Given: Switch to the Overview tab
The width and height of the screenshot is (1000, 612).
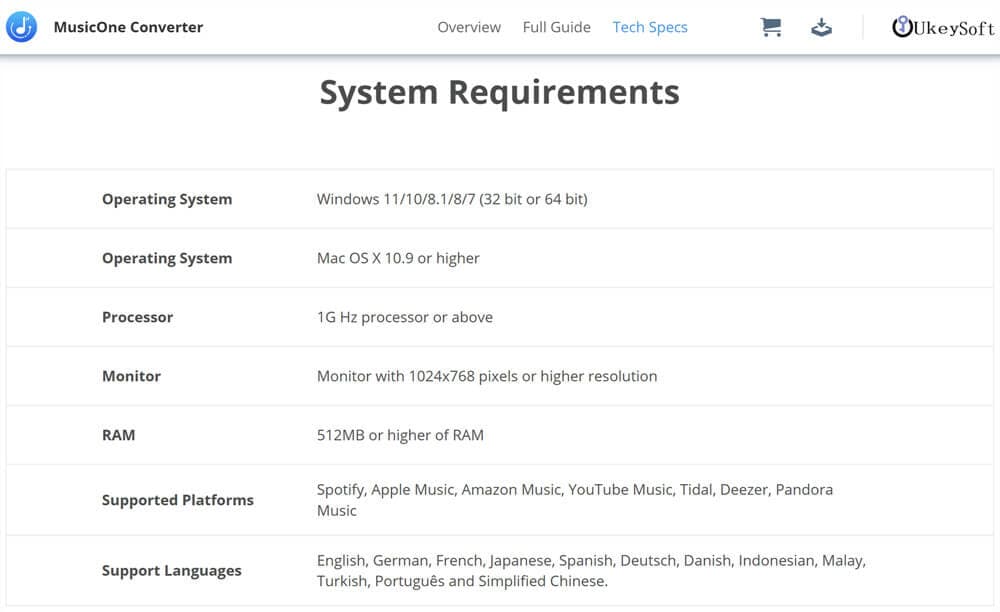Looking at the screenshot, I should pyautogui.click(x=468, y=27).
